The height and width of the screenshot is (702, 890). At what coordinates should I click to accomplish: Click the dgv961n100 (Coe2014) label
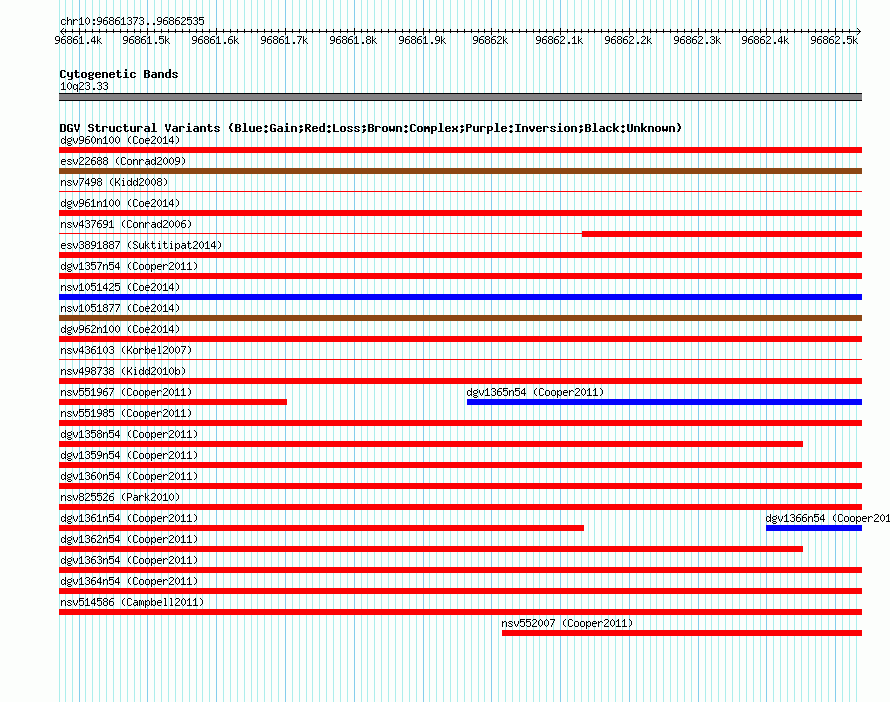pyautogui.click(x=120, y=203)
